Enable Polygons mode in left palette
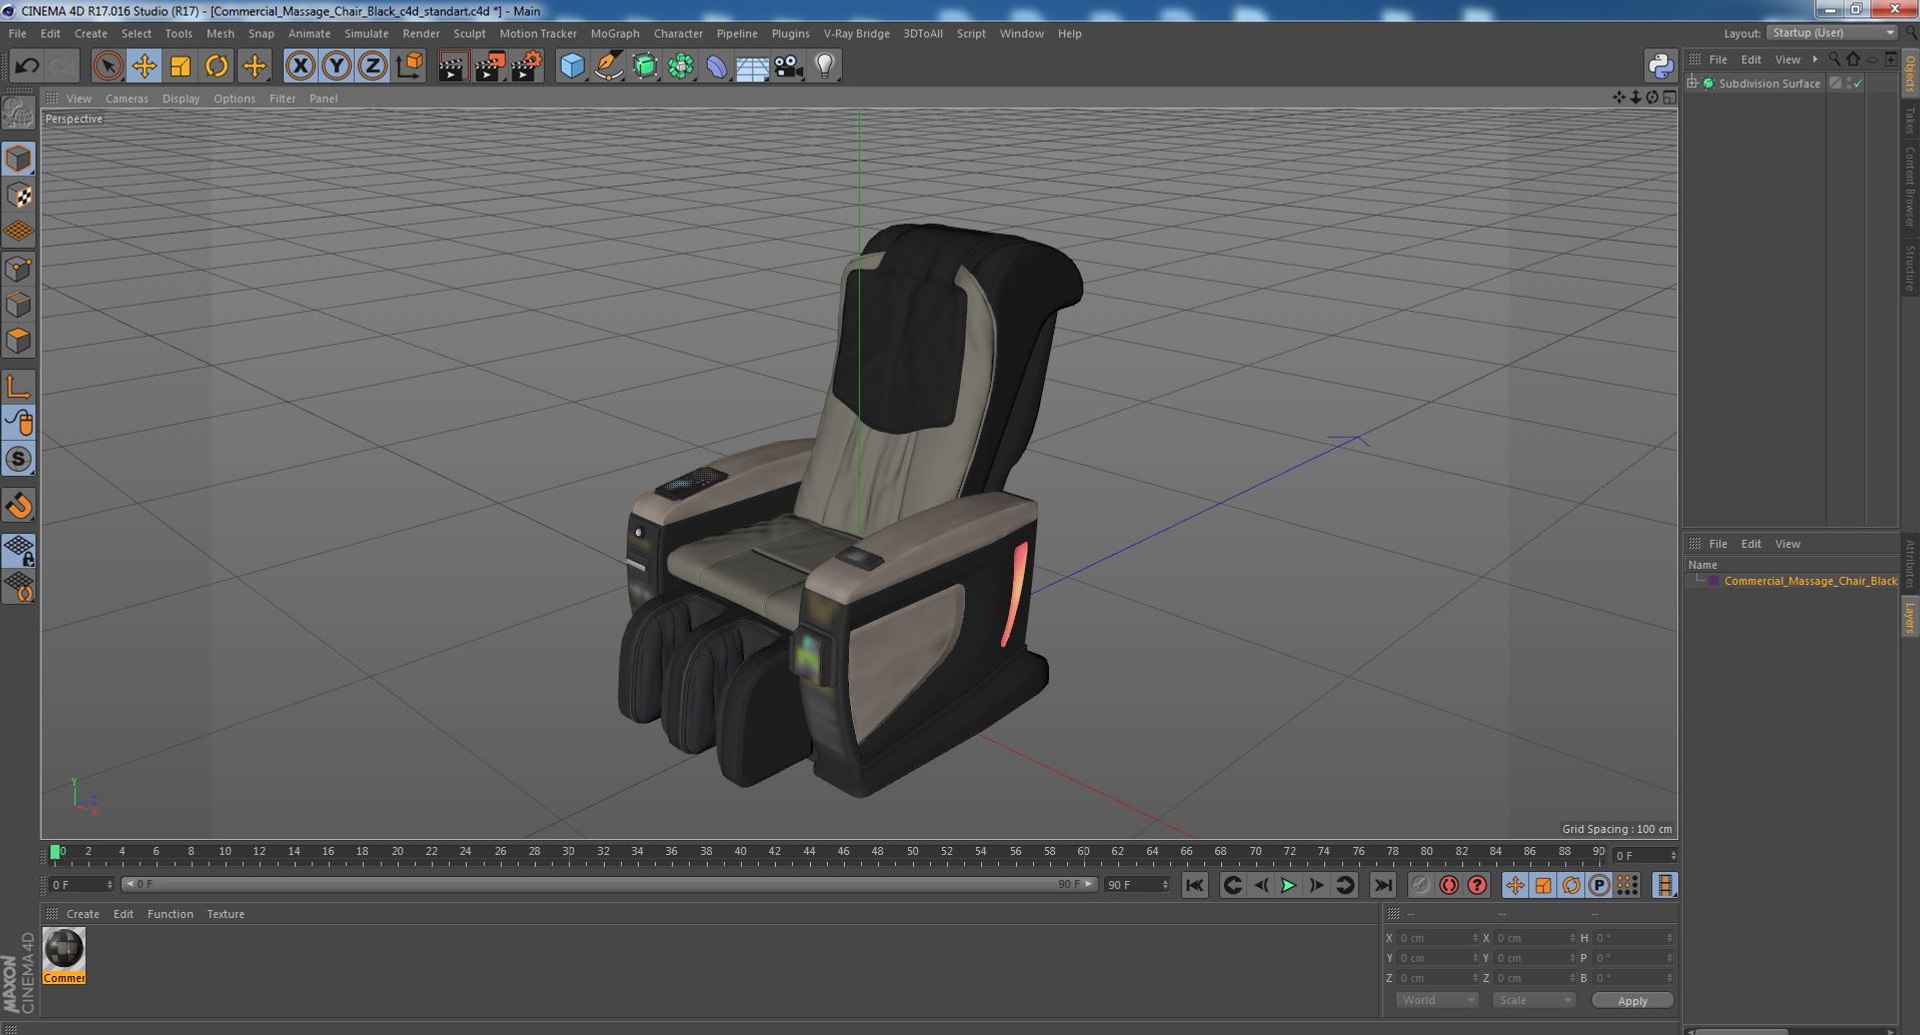 (x=19, y=341)
